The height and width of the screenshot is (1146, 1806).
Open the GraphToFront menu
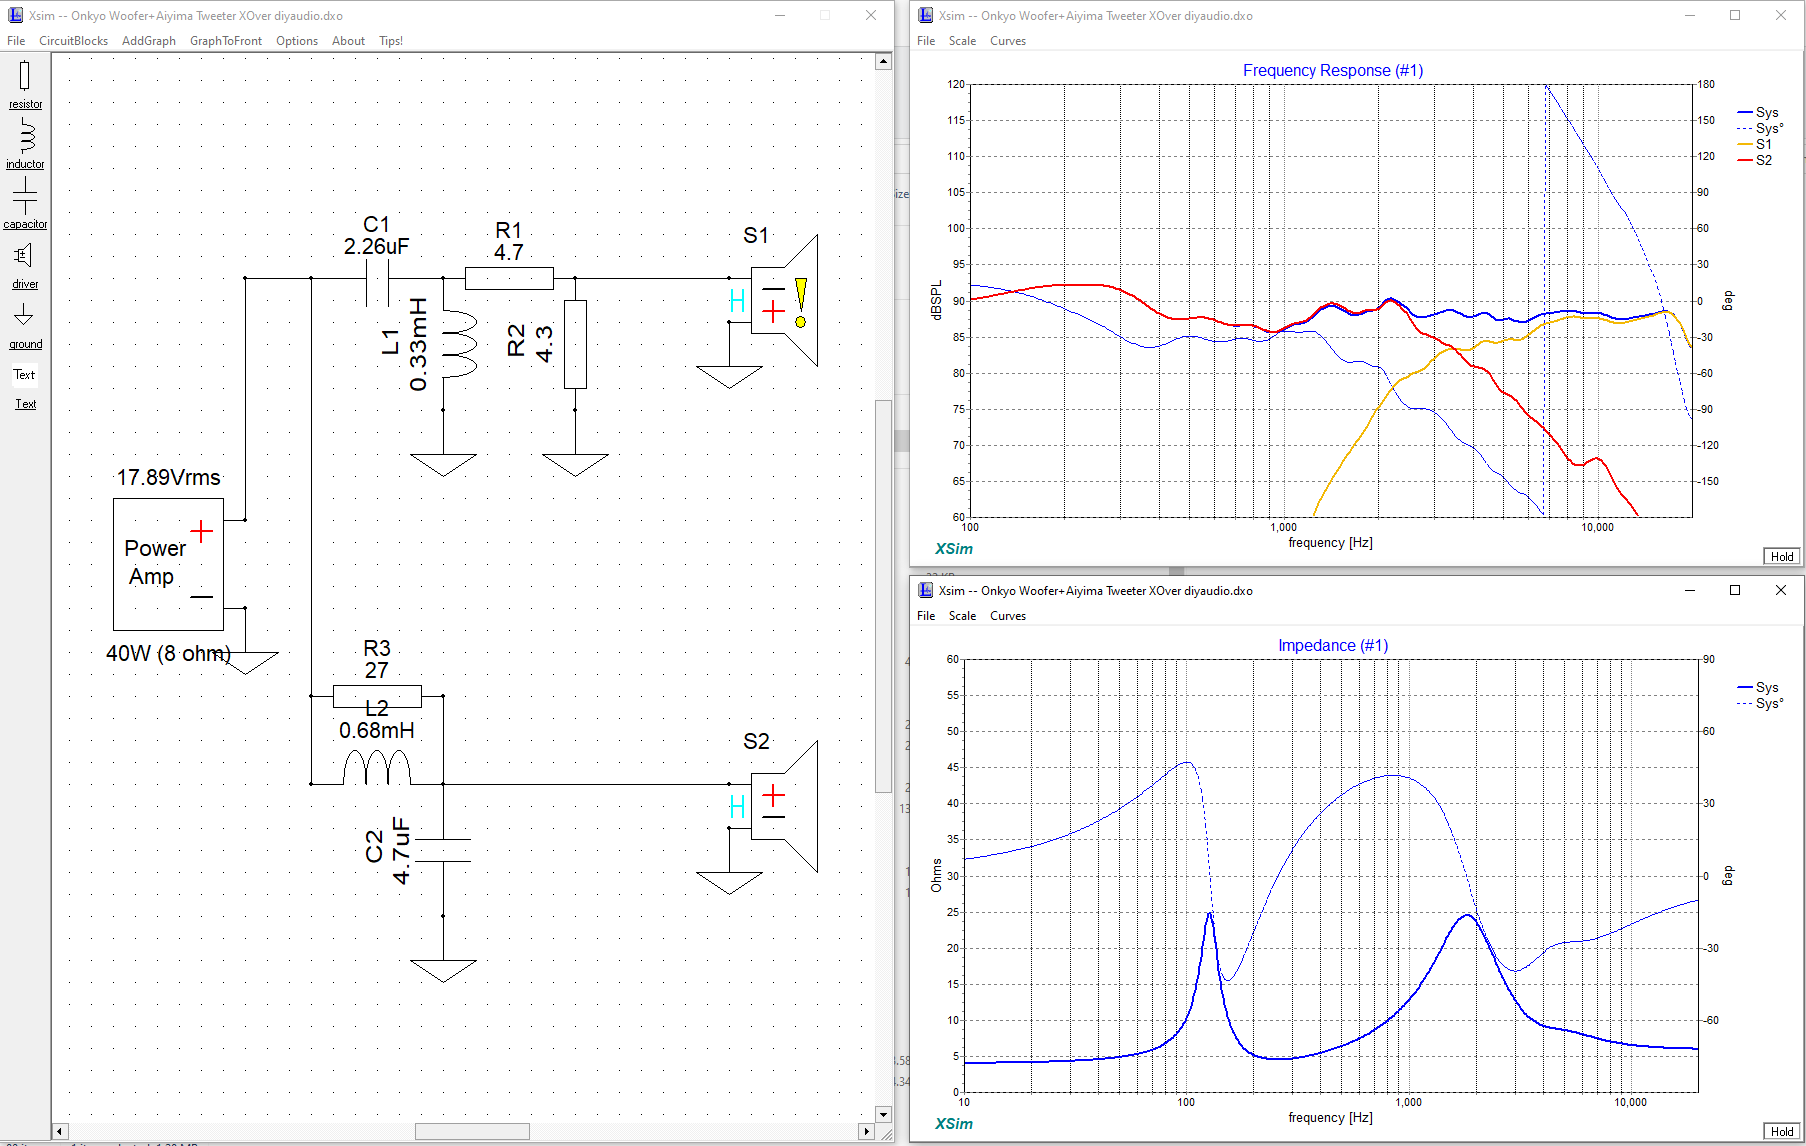226,41
